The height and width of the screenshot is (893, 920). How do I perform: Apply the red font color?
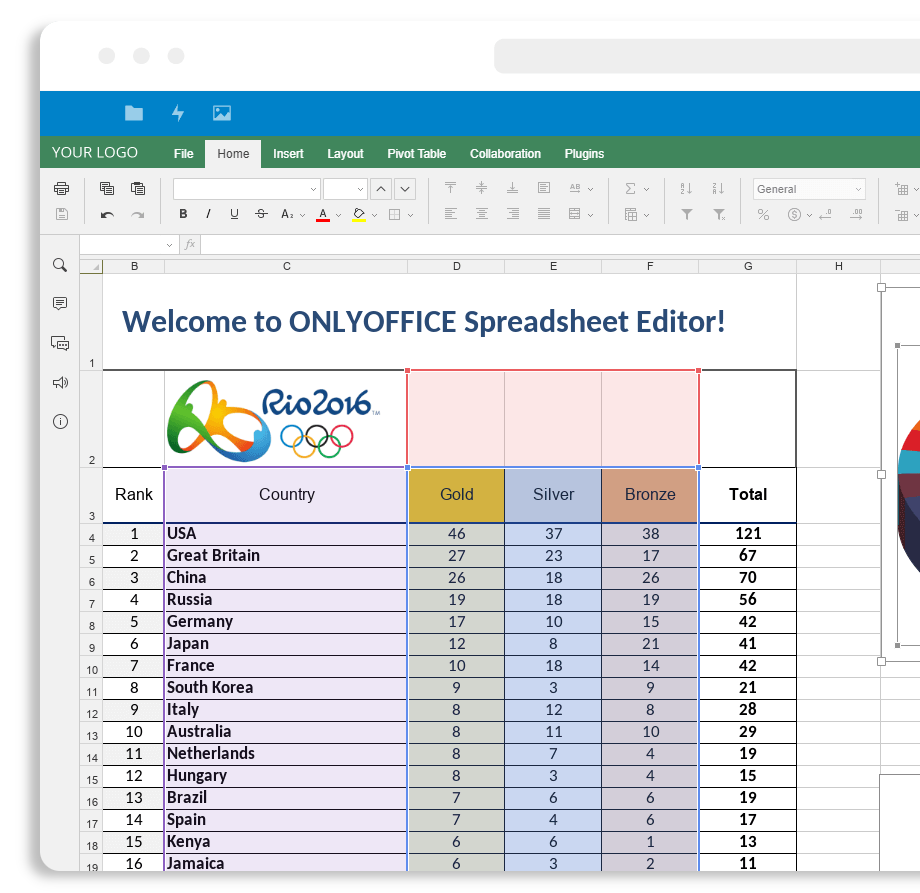click(323, 215)
